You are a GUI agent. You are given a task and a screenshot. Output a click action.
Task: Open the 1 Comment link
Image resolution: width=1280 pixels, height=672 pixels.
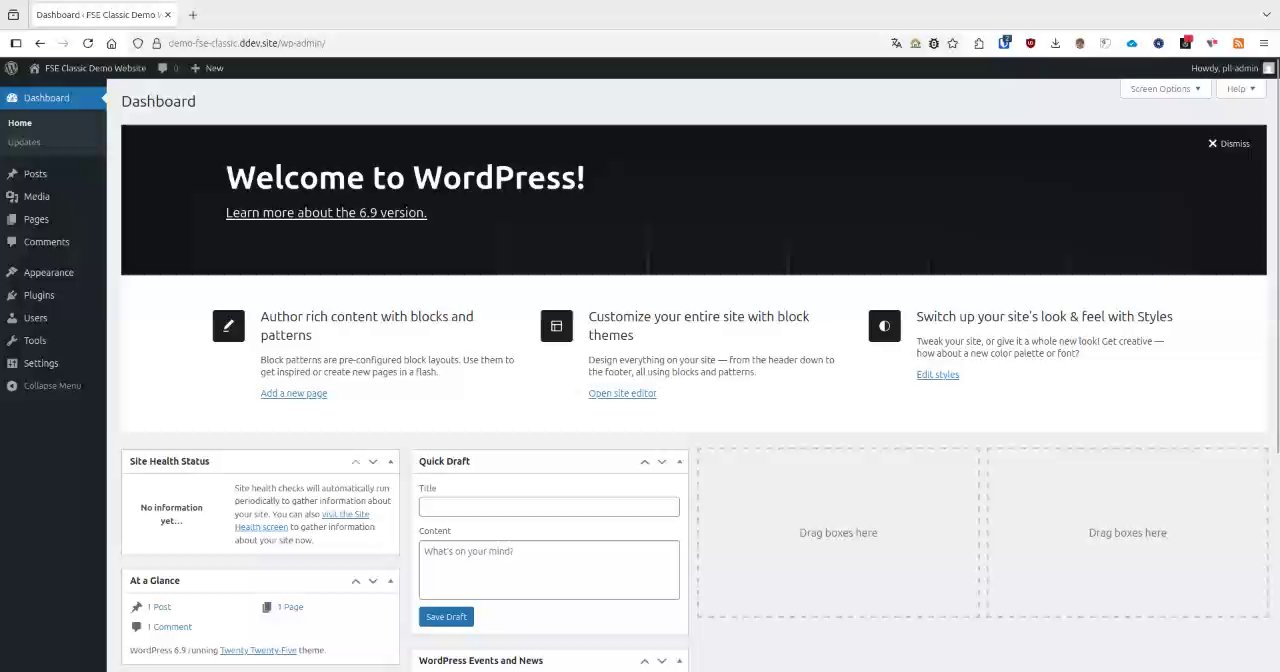tap(169, 627)
